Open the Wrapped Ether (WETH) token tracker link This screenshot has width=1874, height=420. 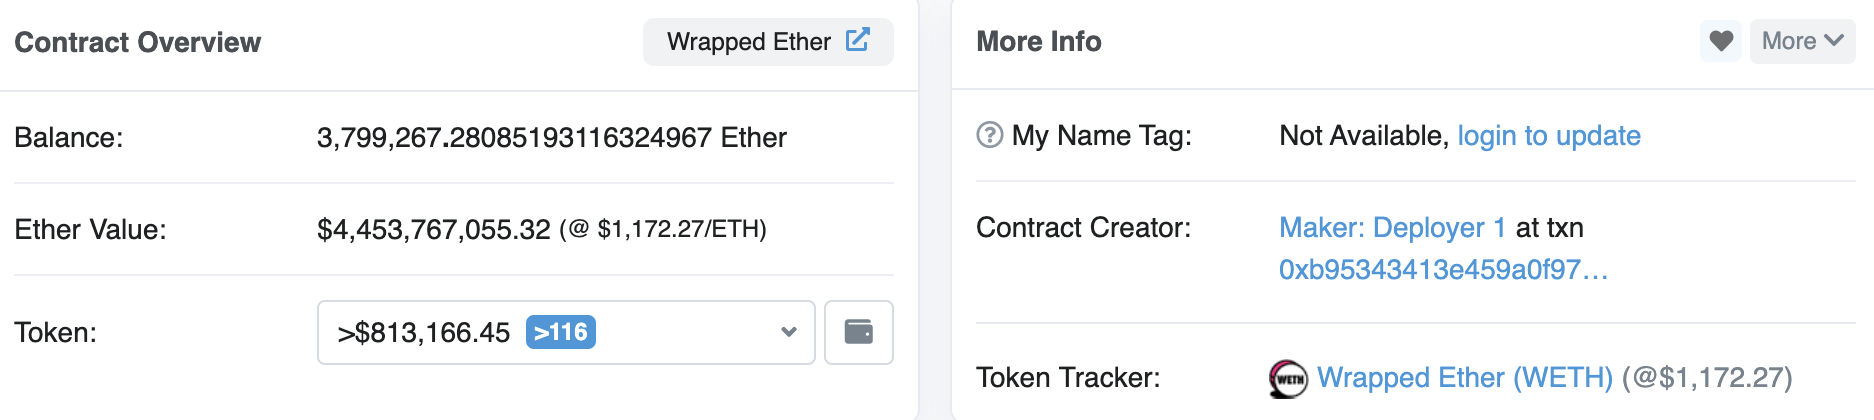(x=1464, y=378)
